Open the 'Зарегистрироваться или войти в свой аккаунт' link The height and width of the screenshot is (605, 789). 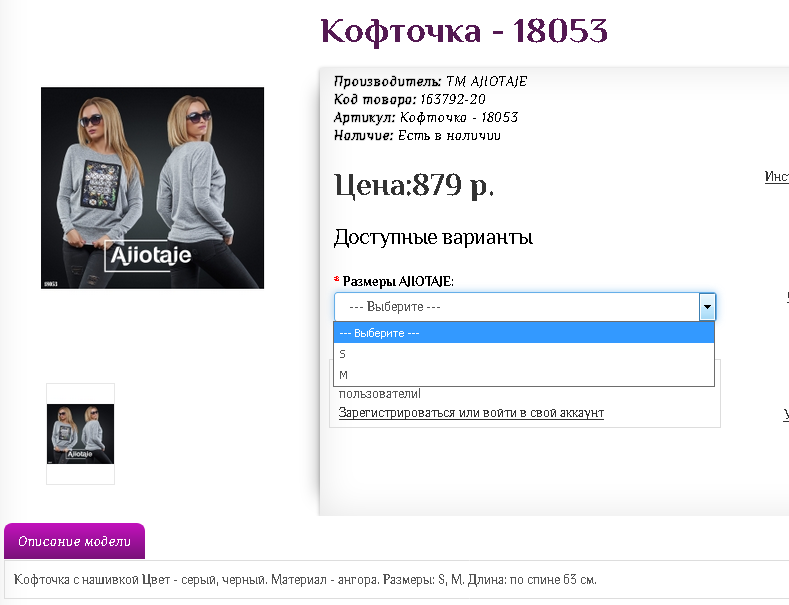pyautogui.click(x=471, y=413)
